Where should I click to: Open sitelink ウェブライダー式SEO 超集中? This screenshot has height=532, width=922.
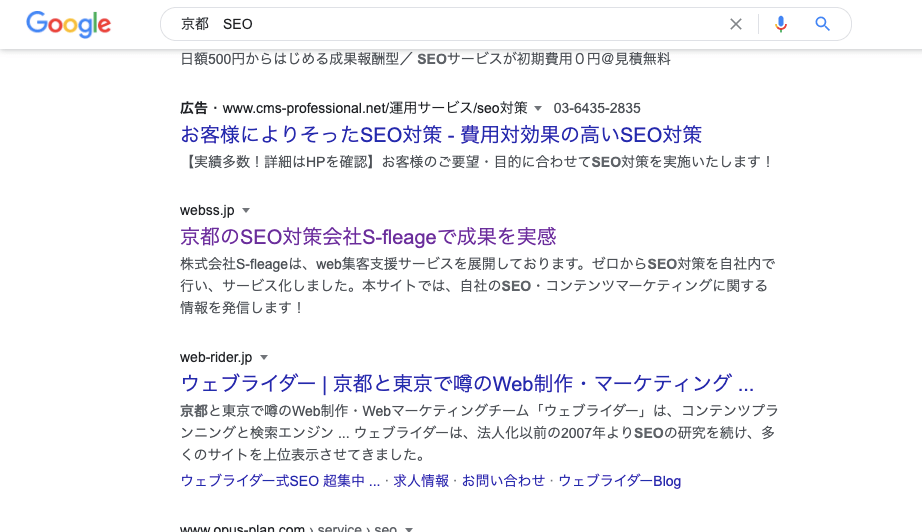[280, 481]
